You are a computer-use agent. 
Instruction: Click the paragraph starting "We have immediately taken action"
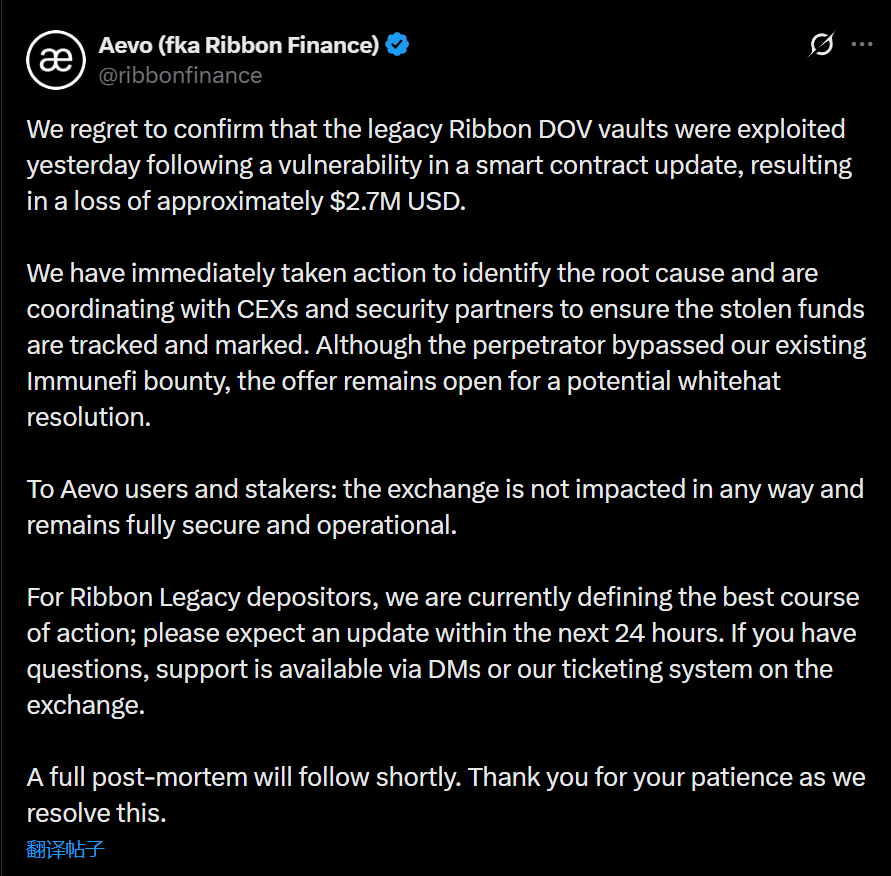[445, 345]
